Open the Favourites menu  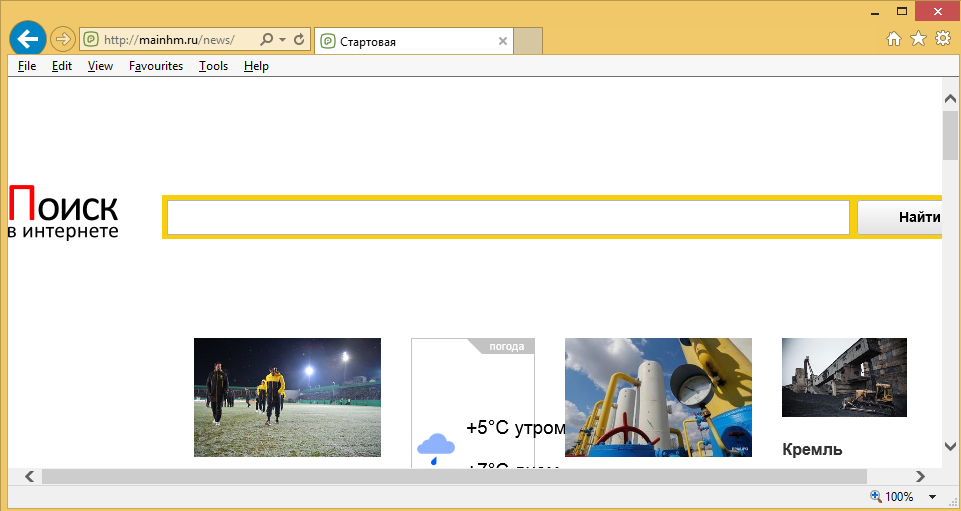tap(155, 66)
